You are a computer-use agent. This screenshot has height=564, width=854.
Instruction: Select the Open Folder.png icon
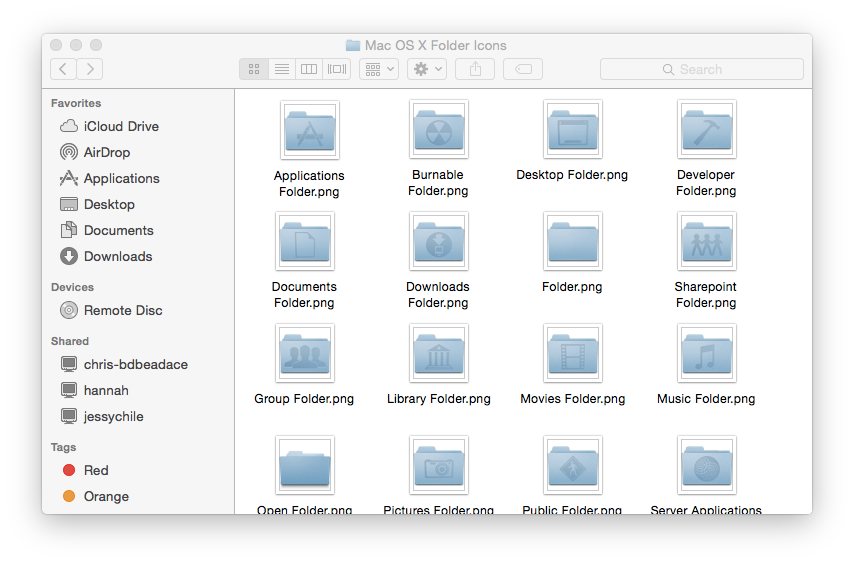coord(305,465)
